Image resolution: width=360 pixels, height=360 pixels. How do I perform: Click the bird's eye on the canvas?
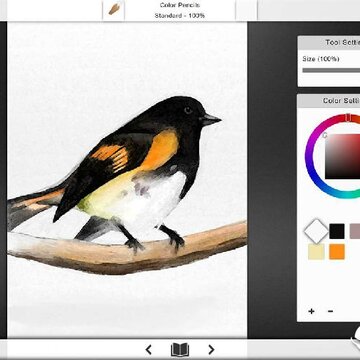[x=188, y=110]
